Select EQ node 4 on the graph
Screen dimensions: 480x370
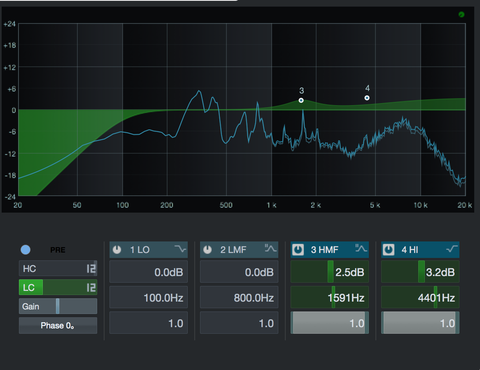(367, 98)
